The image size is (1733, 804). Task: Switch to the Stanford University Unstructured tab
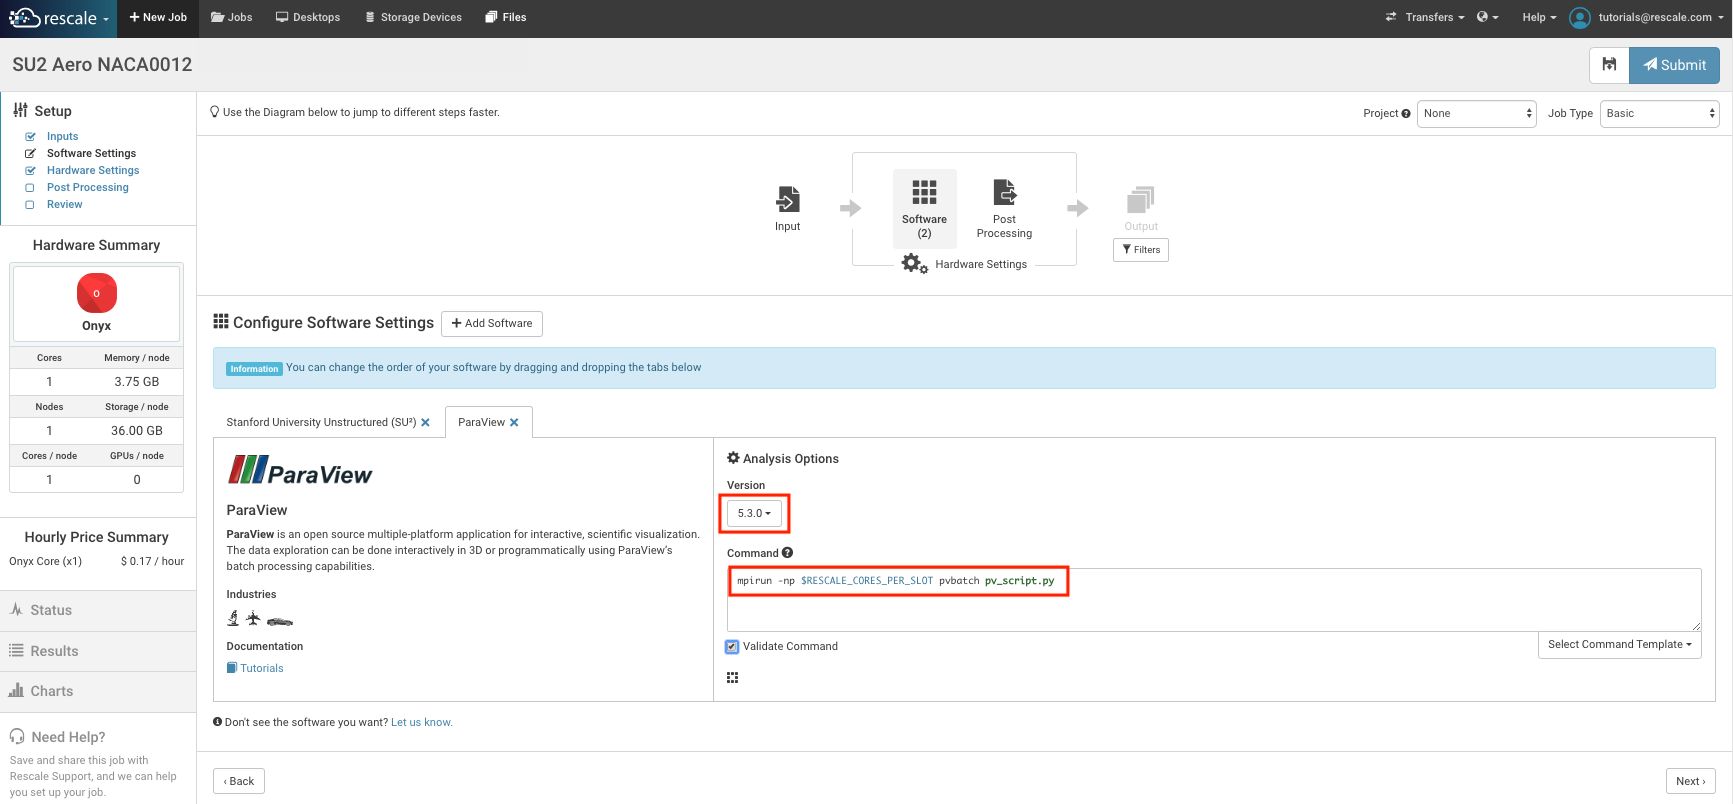coord(320,423)
